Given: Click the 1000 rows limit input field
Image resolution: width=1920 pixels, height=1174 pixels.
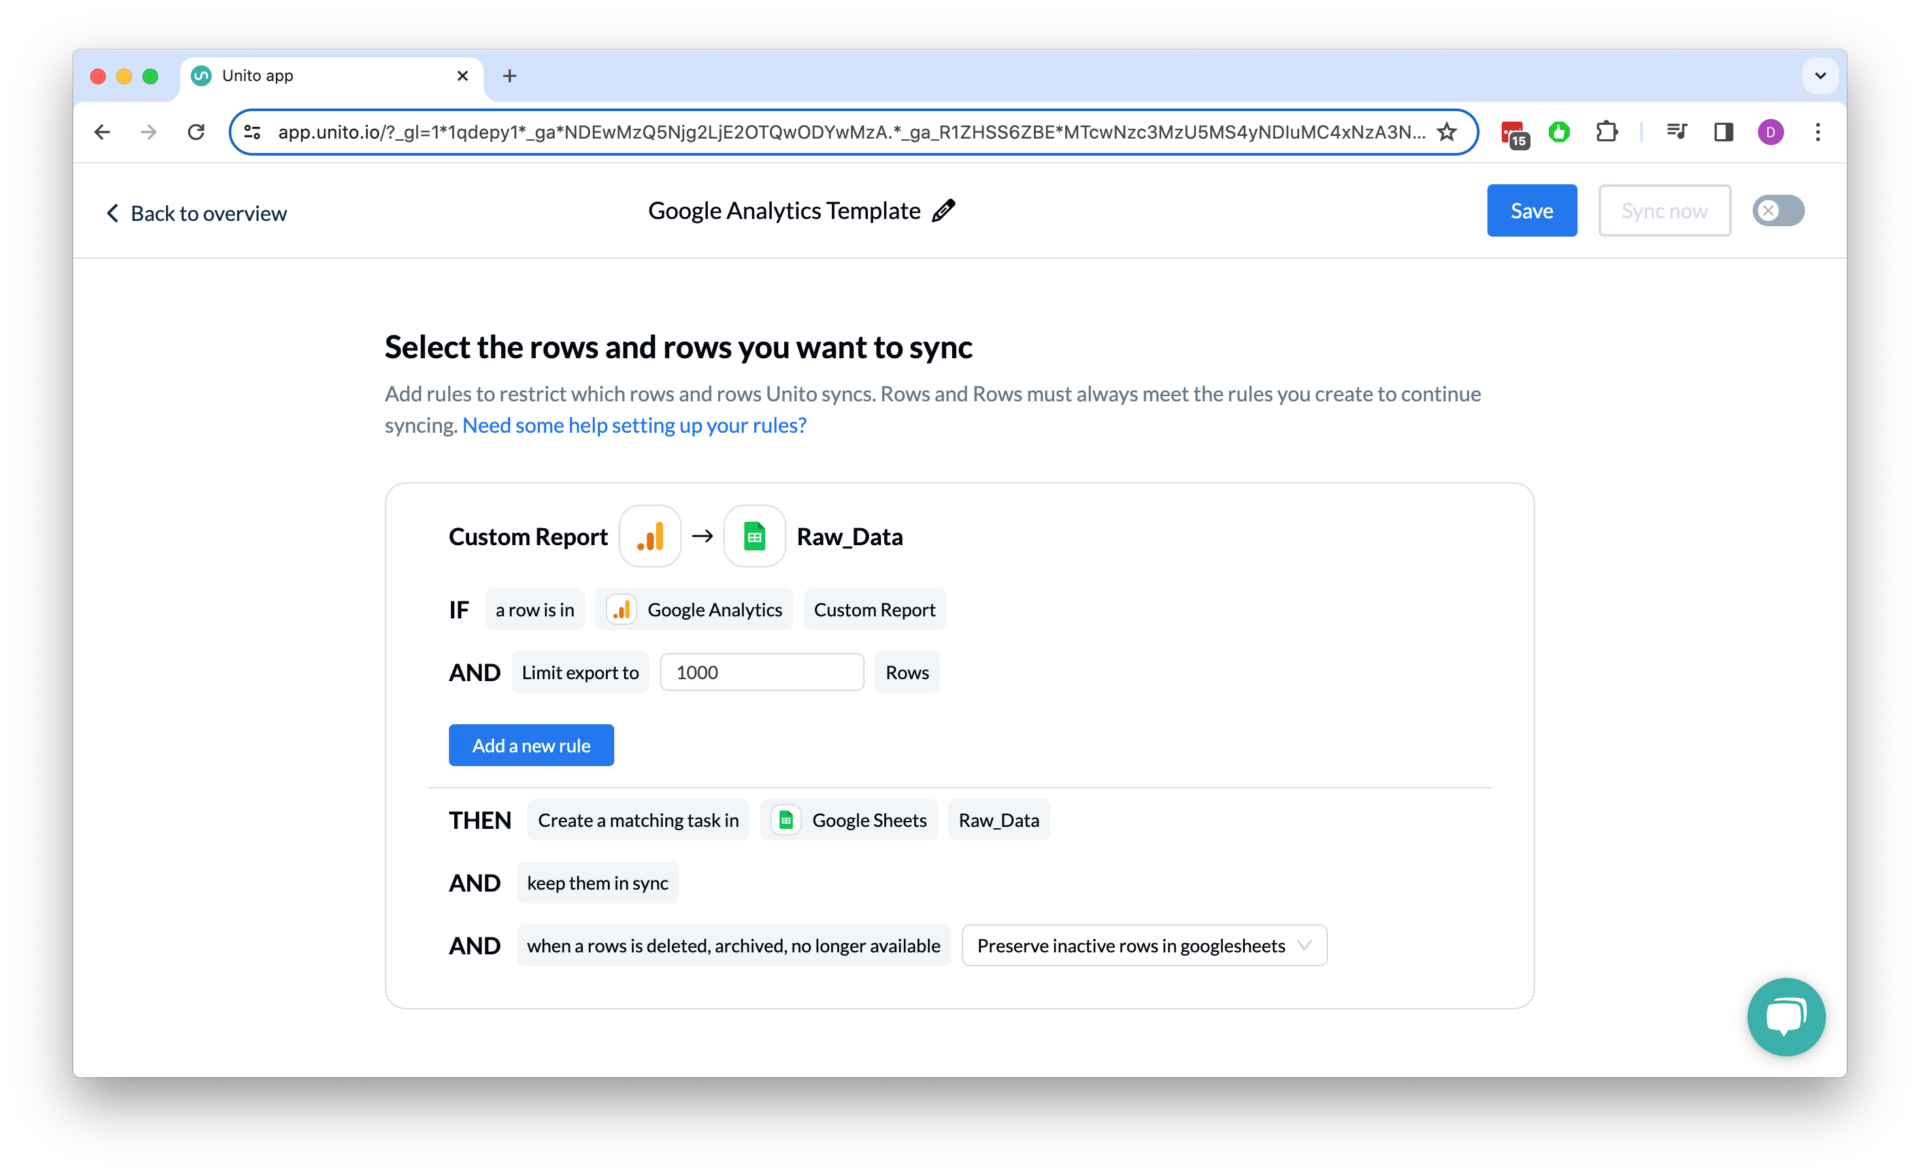Looking at the screenshot, I should pyautogui.click(x=761, y=671).
